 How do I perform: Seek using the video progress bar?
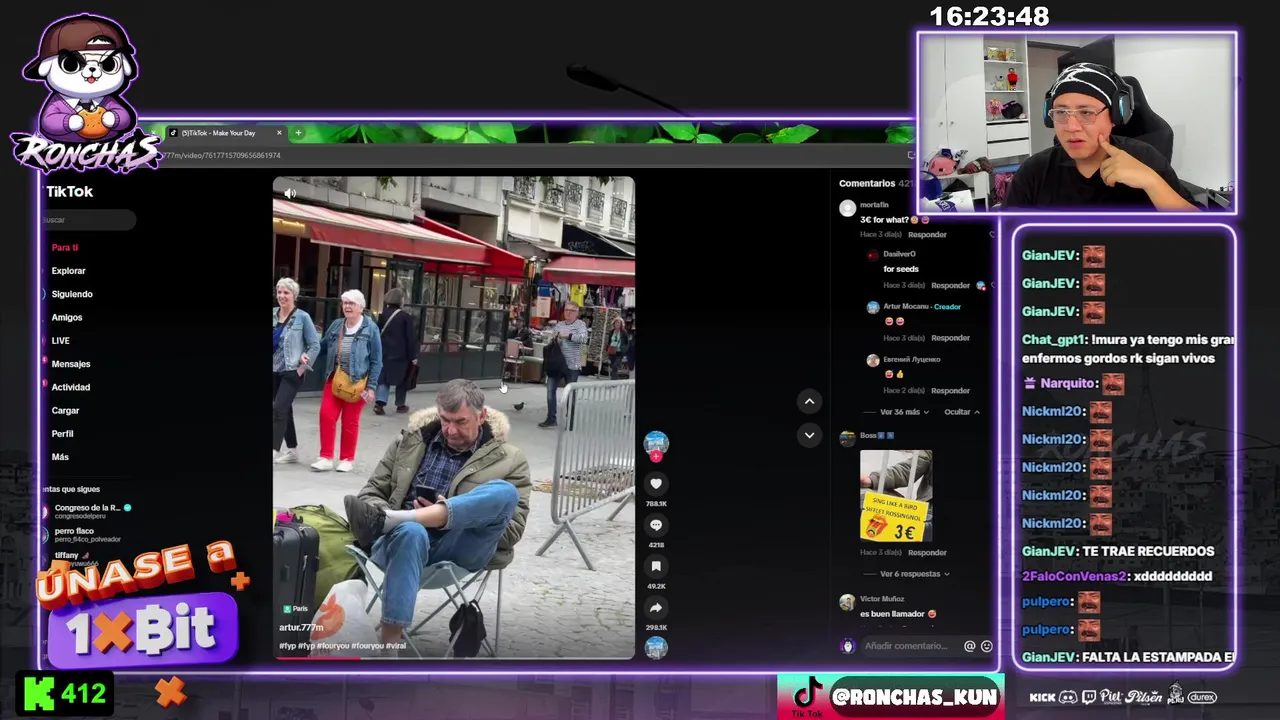point(454,658)
